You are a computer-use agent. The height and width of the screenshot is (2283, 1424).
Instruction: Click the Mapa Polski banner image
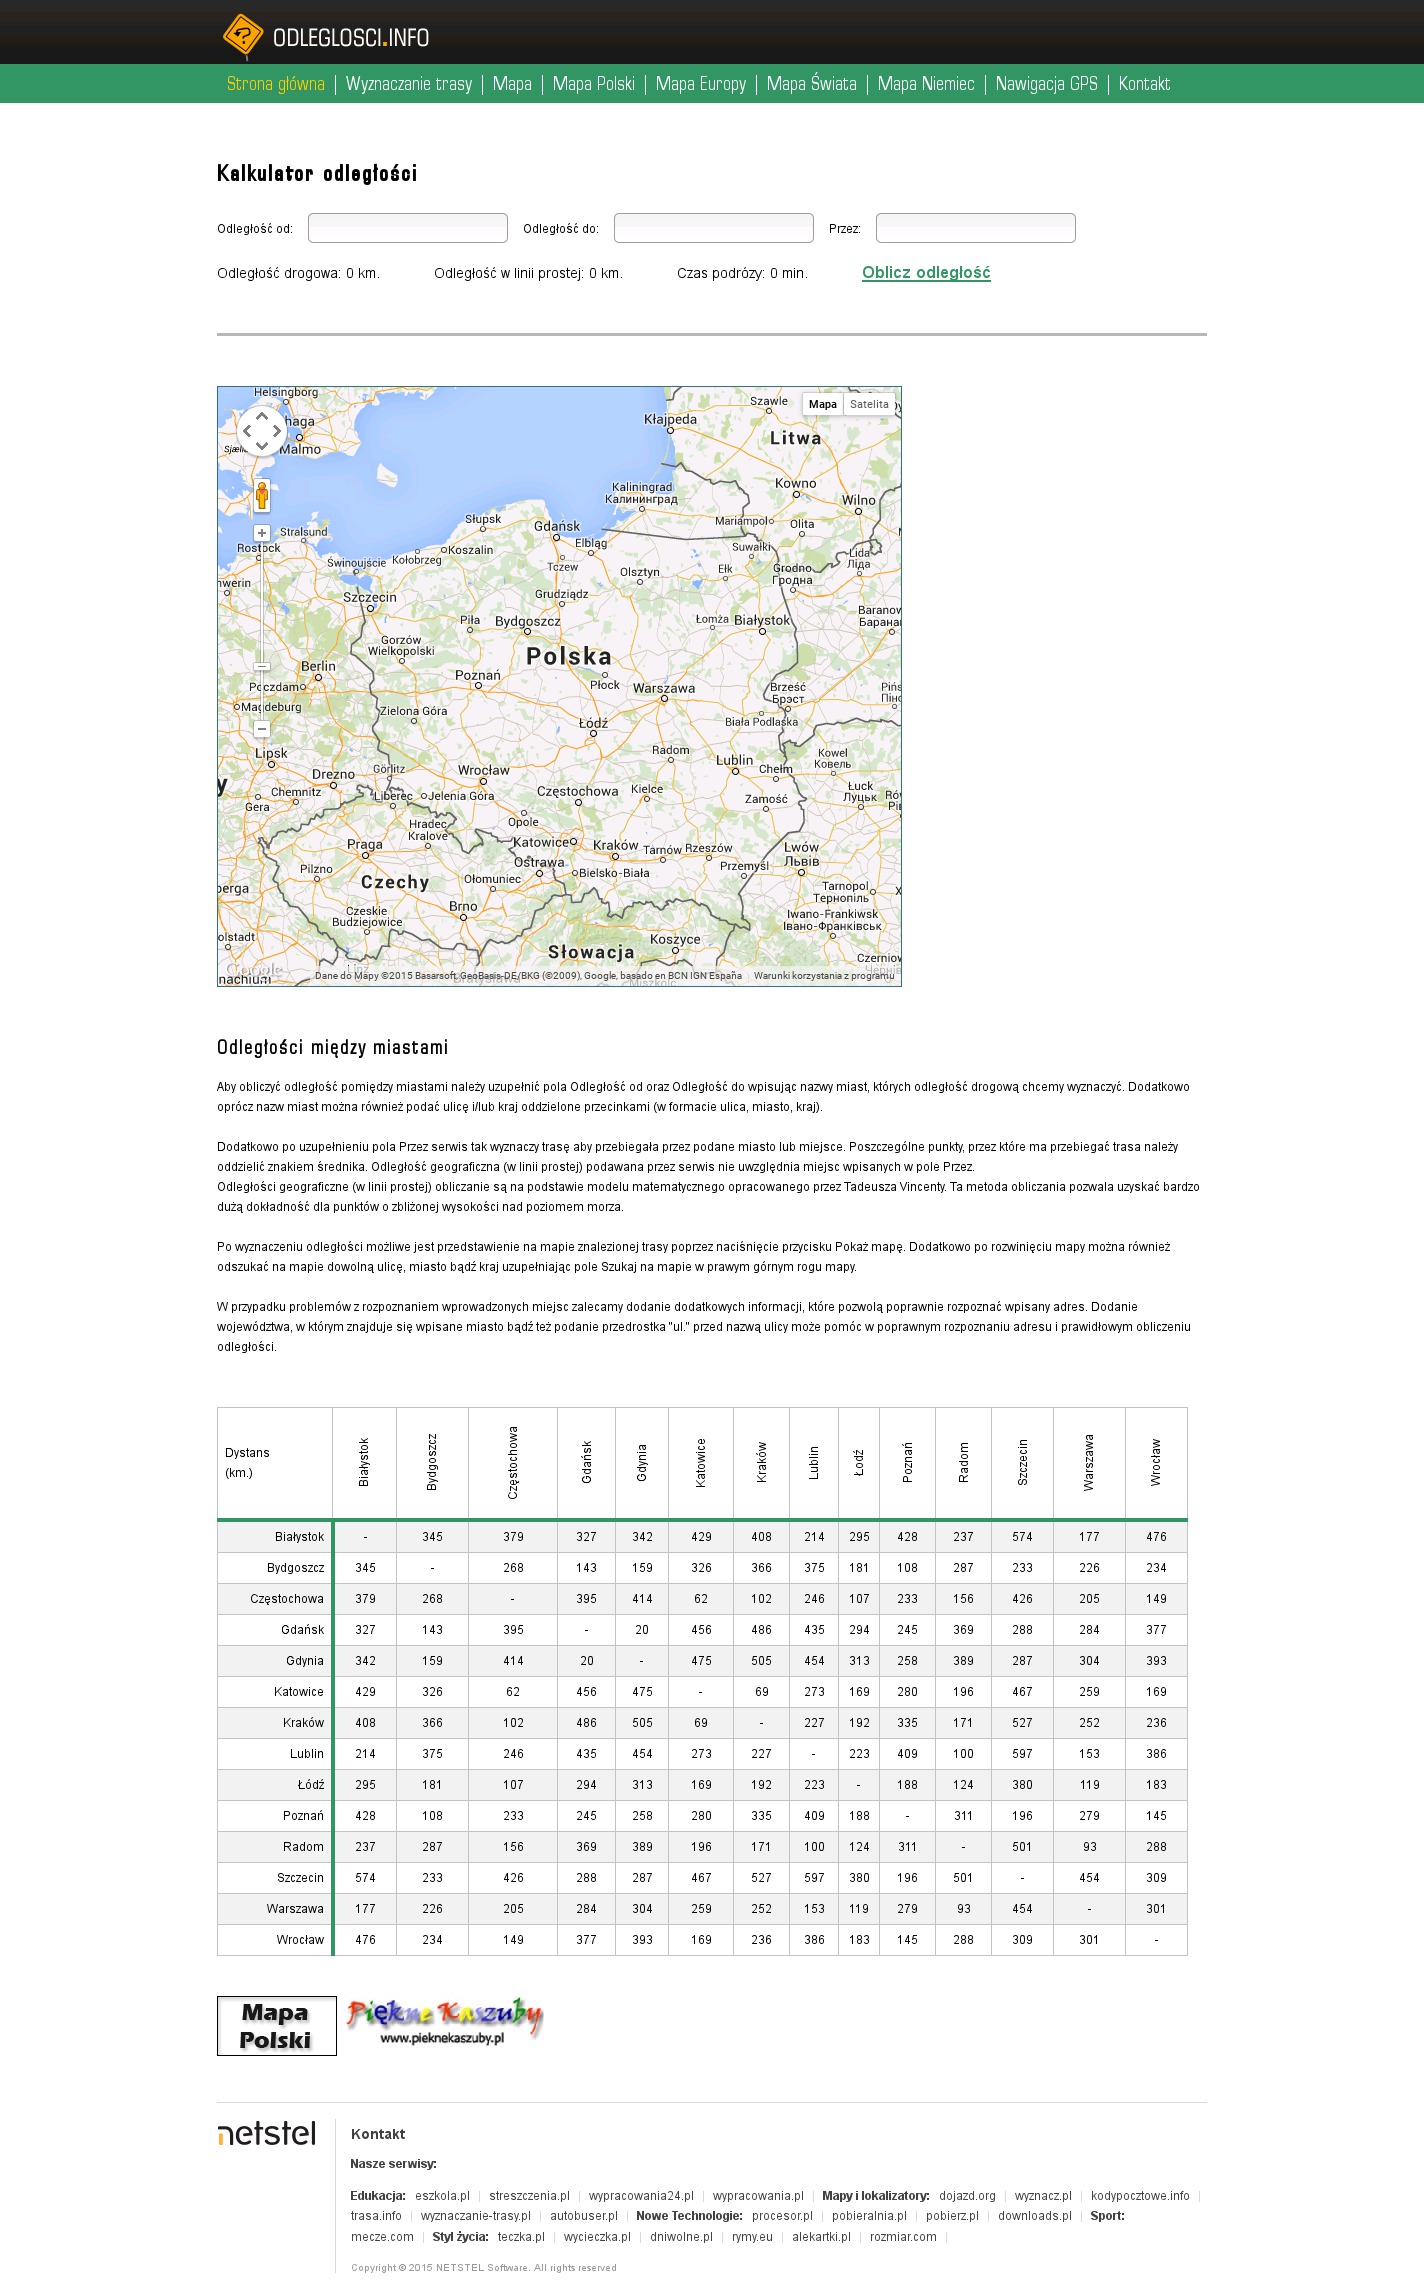277,2025
